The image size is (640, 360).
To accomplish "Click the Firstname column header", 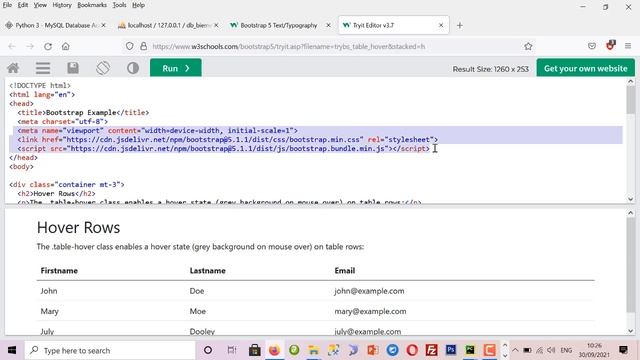I will [59, 271].
